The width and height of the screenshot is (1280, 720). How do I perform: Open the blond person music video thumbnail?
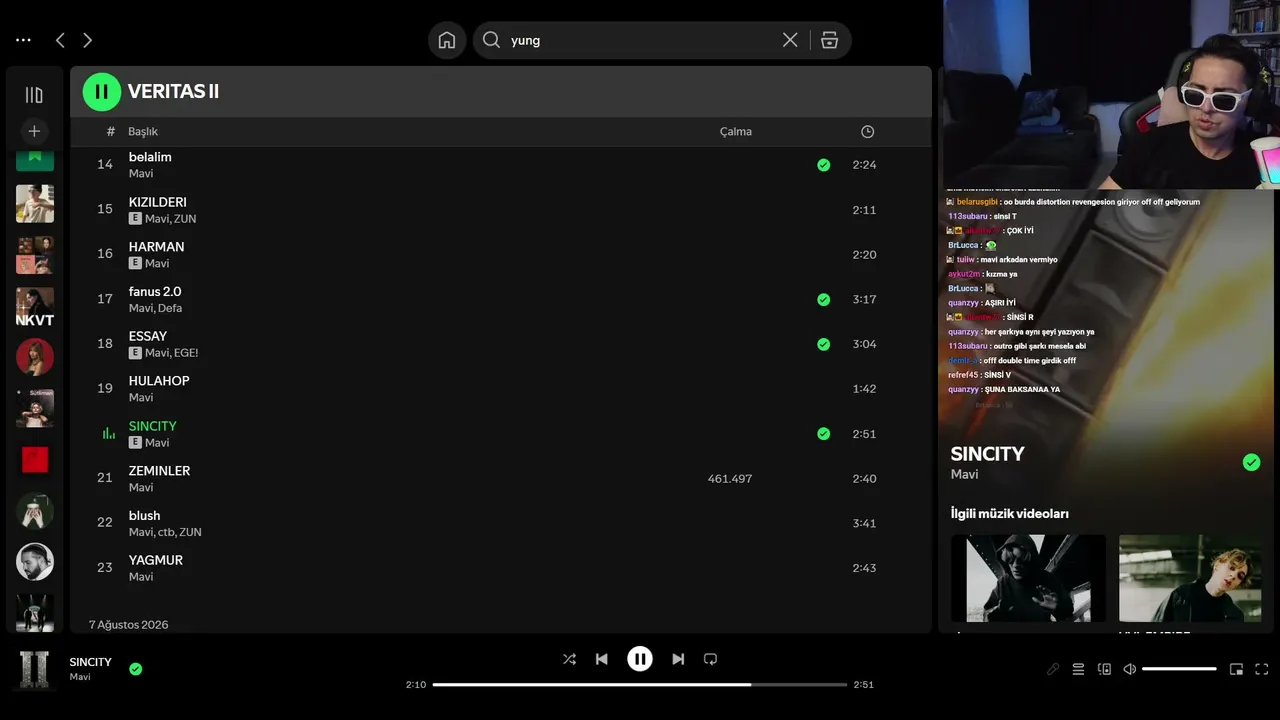pos(1190,578)
